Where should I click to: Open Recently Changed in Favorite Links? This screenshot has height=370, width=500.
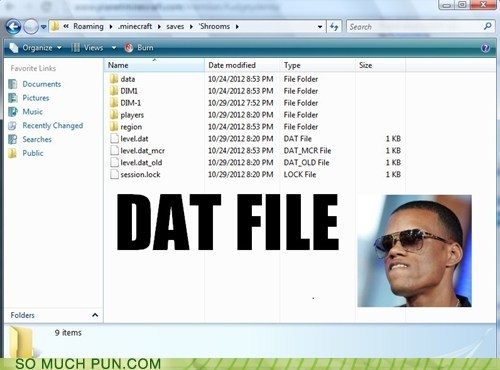point(53,126)
